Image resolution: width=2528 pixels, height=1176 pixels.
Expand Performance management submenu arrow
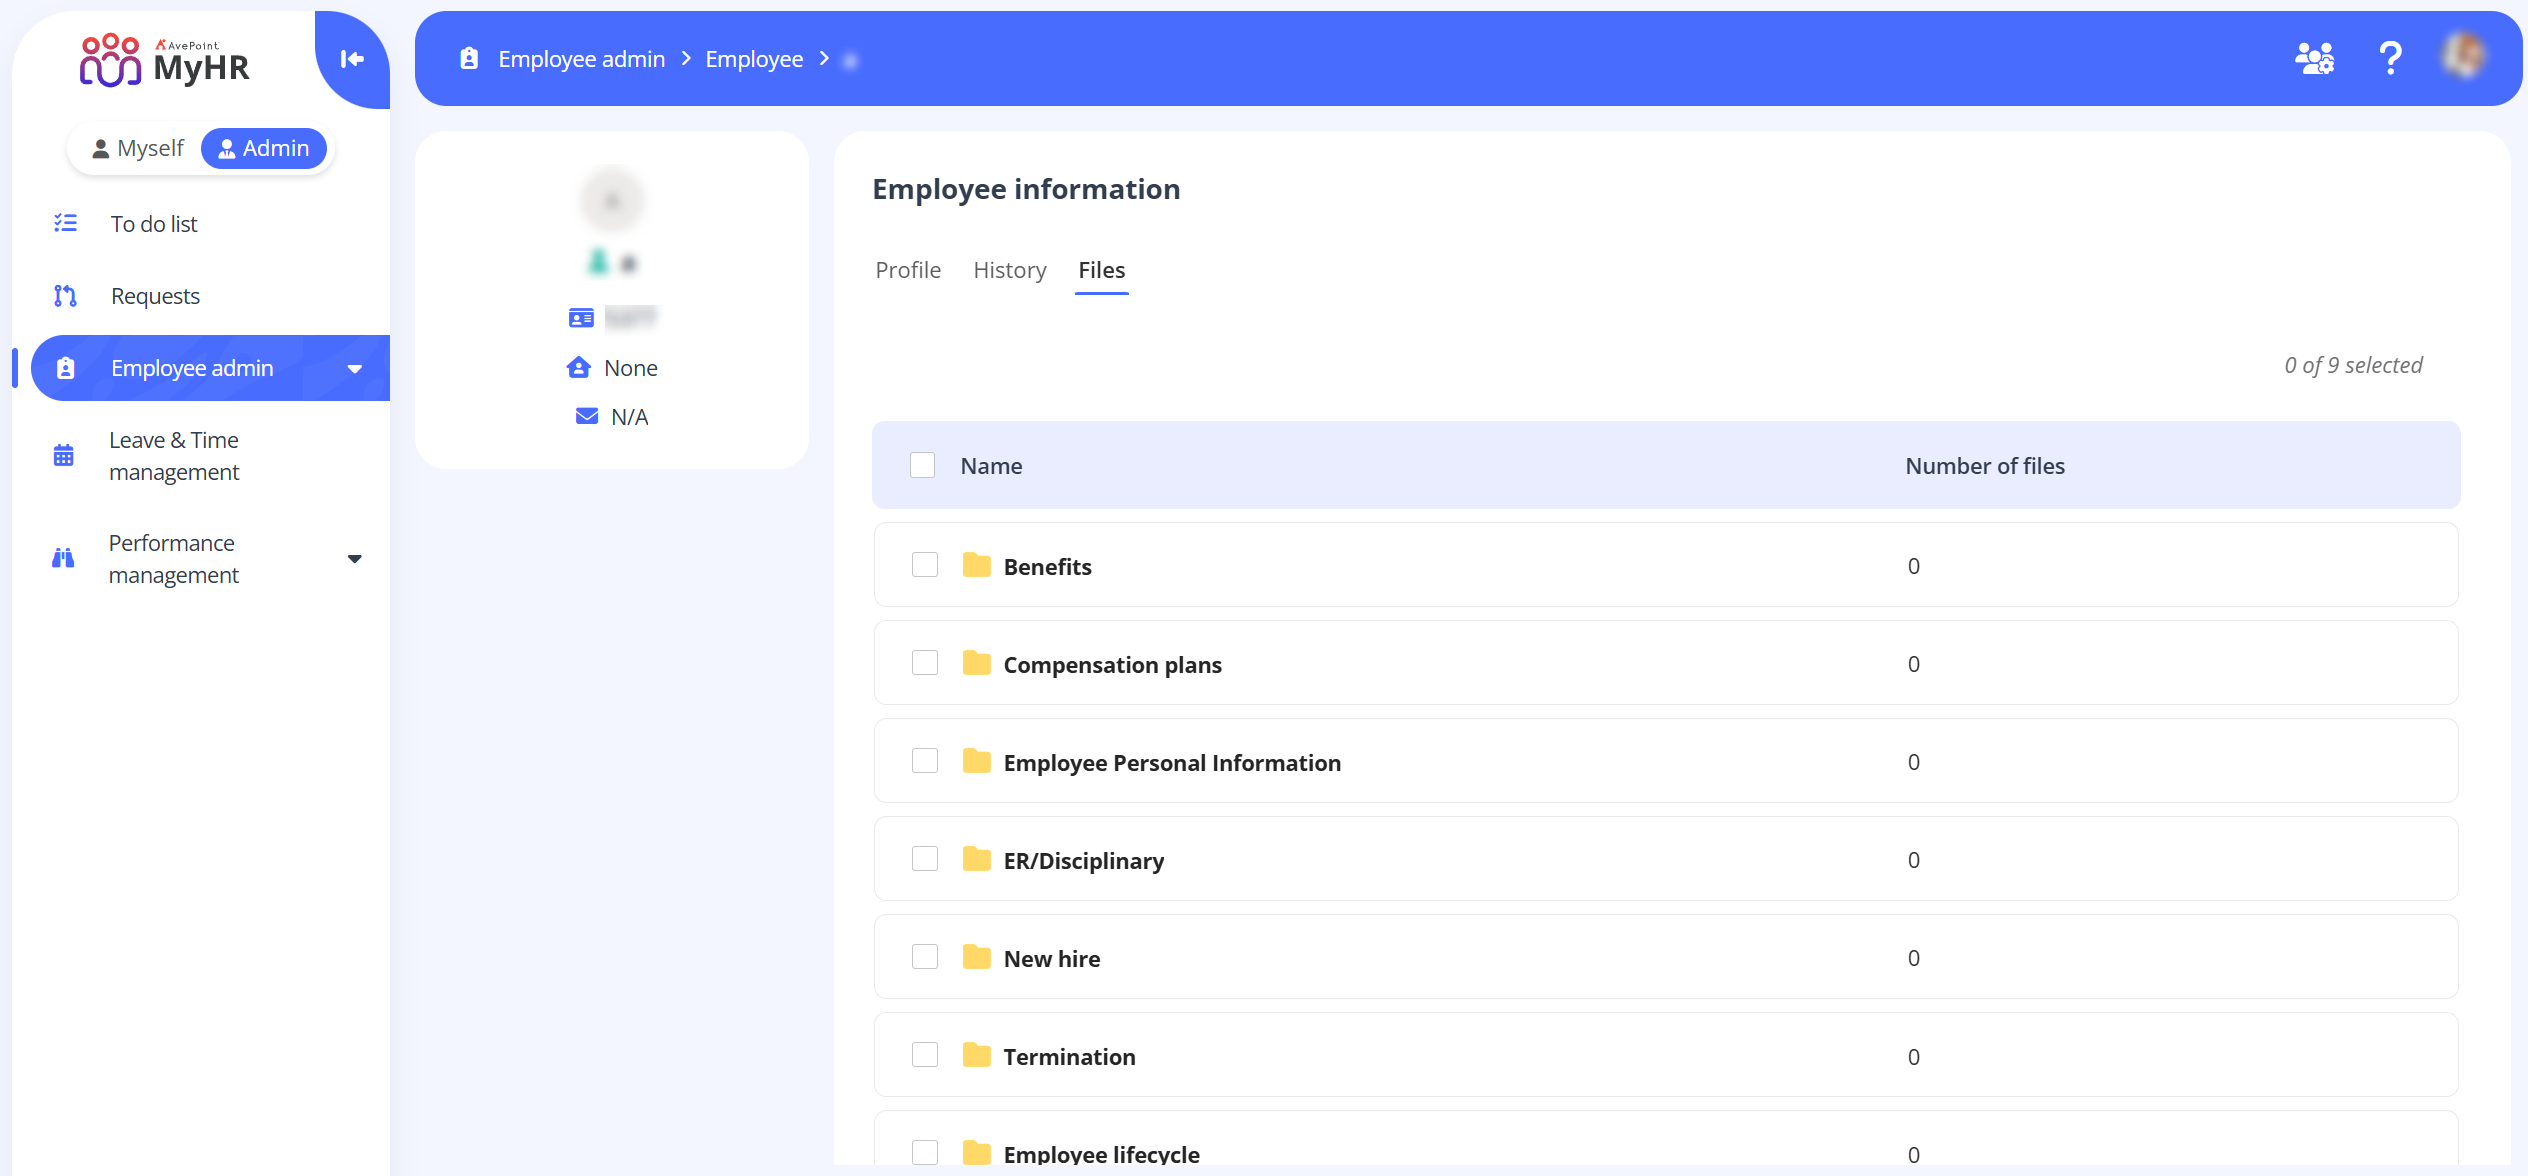354,559
